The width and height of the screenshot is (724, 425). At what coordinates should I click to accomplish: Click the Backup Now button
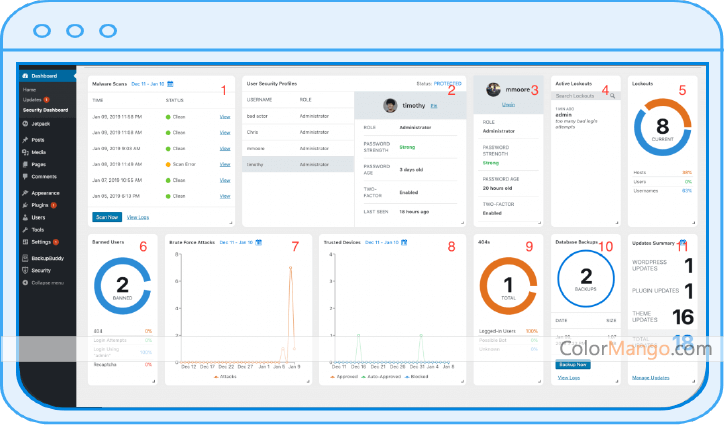pos(572,364)
